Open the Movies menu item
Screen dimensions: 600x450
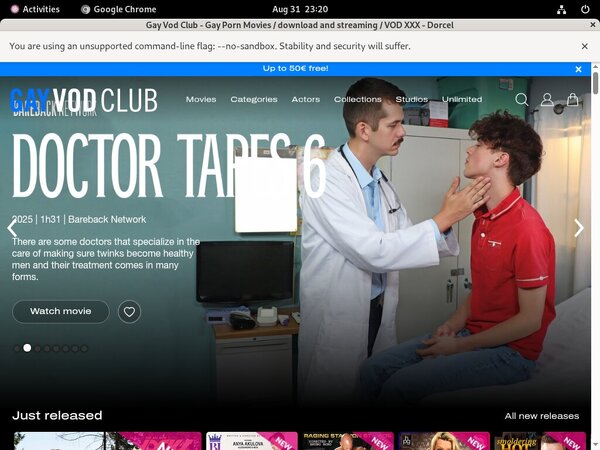tap(201, 100)
